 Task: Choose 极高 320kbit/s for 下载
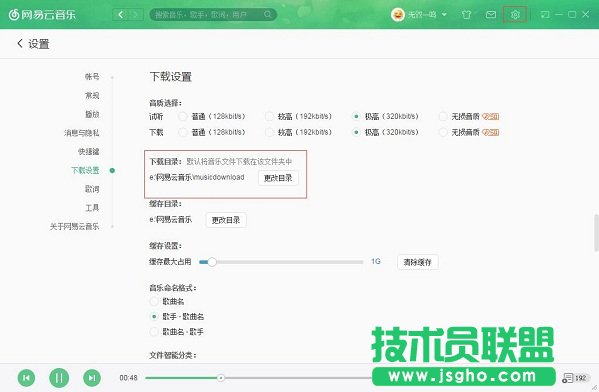[x=356, y=132]
